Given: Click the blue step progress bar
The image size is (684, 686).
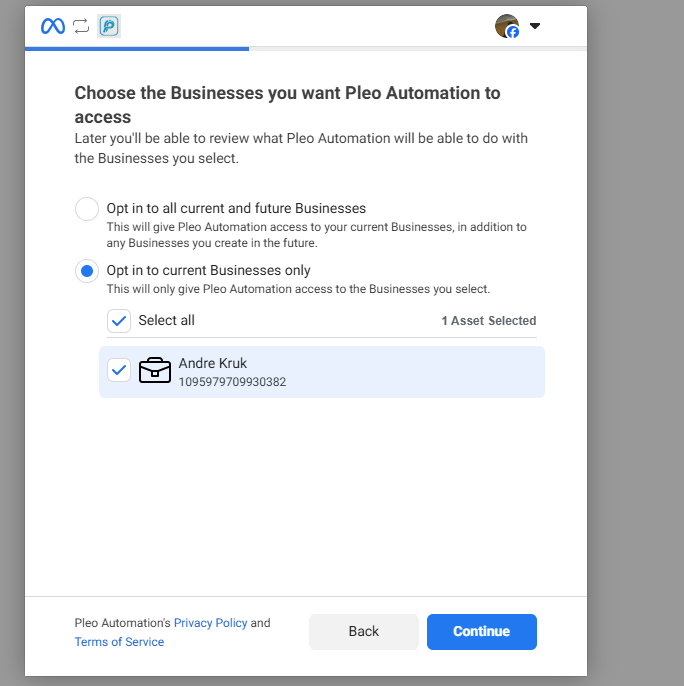Looking at the screenshot, I should tap(137, 49).
